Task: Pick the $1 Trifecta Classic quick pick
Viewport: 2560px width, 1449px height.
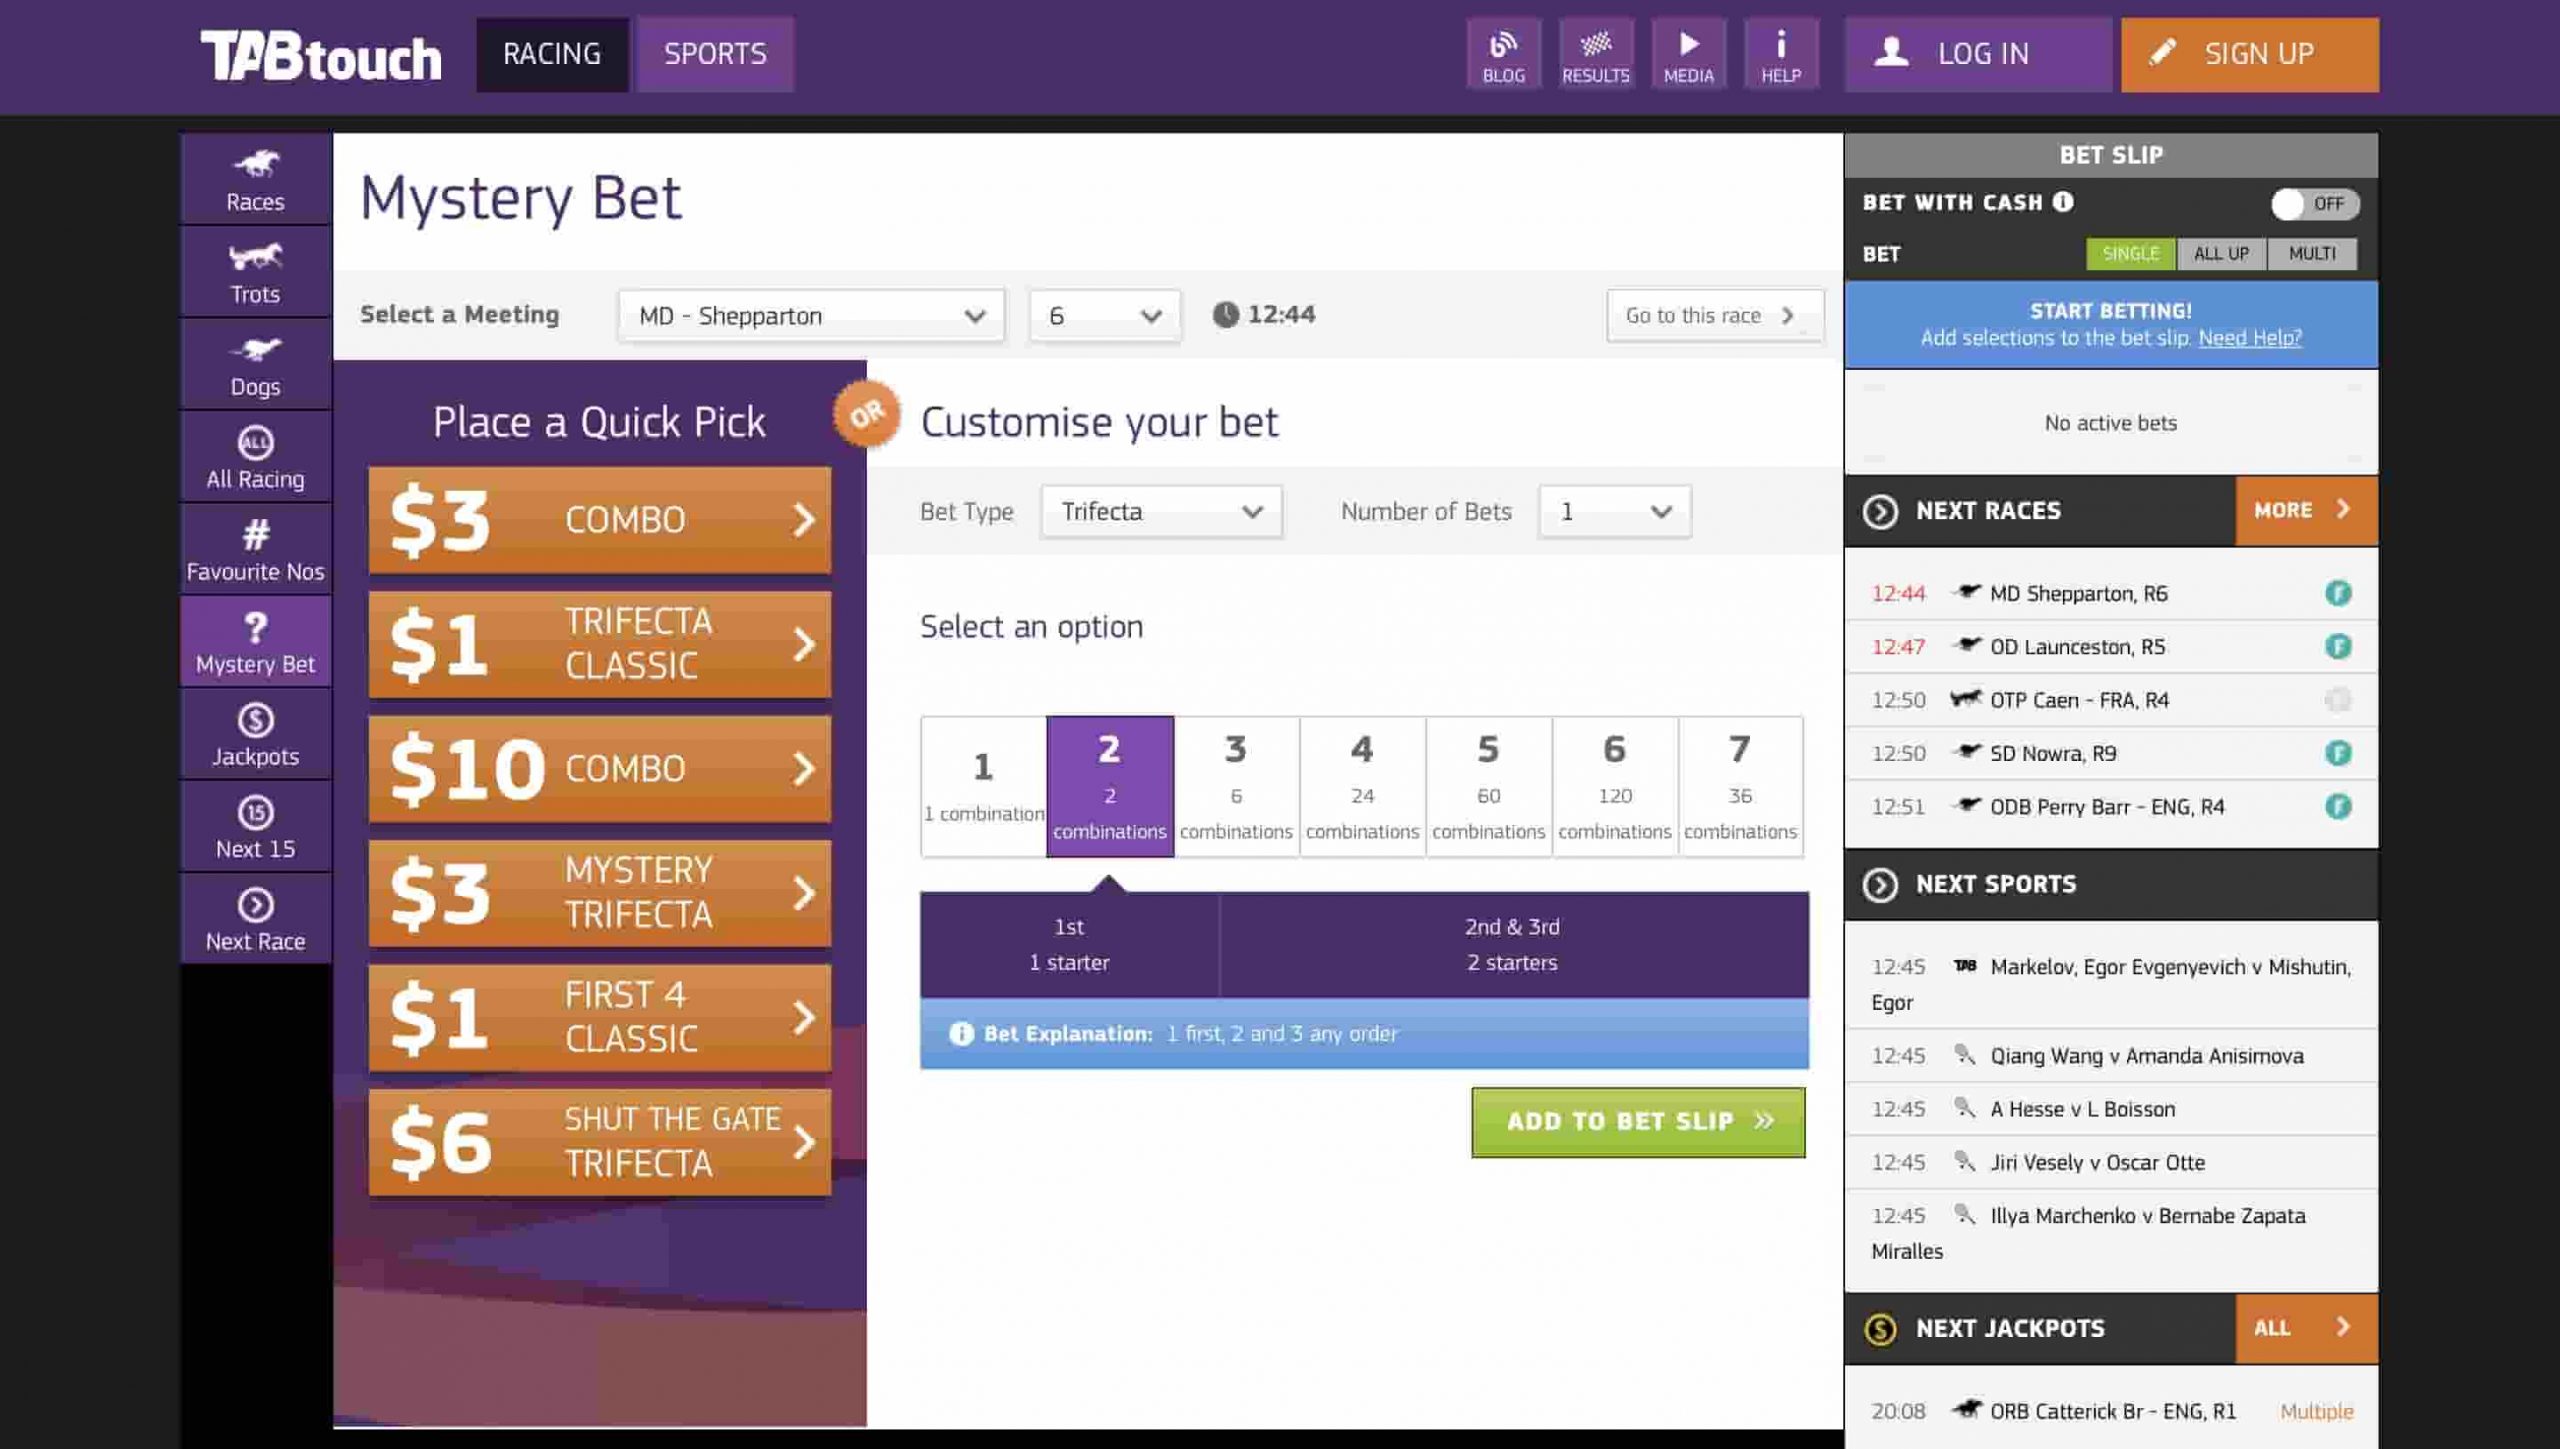Action: 599,644
